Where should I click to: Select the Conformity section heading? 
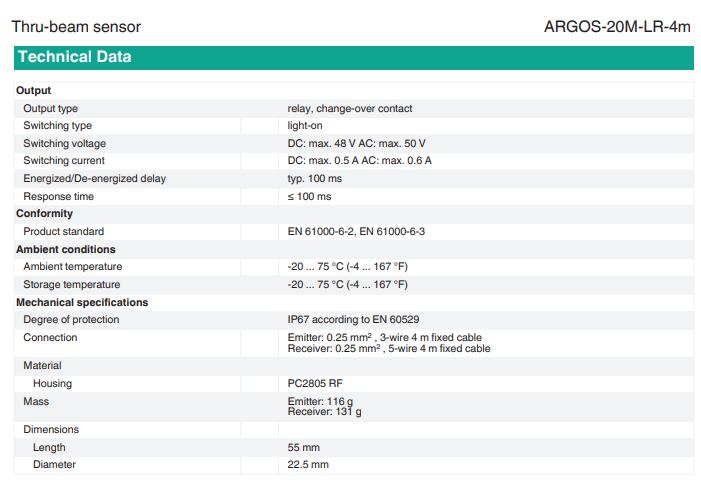pyautogui.click(x=44, y=214)
